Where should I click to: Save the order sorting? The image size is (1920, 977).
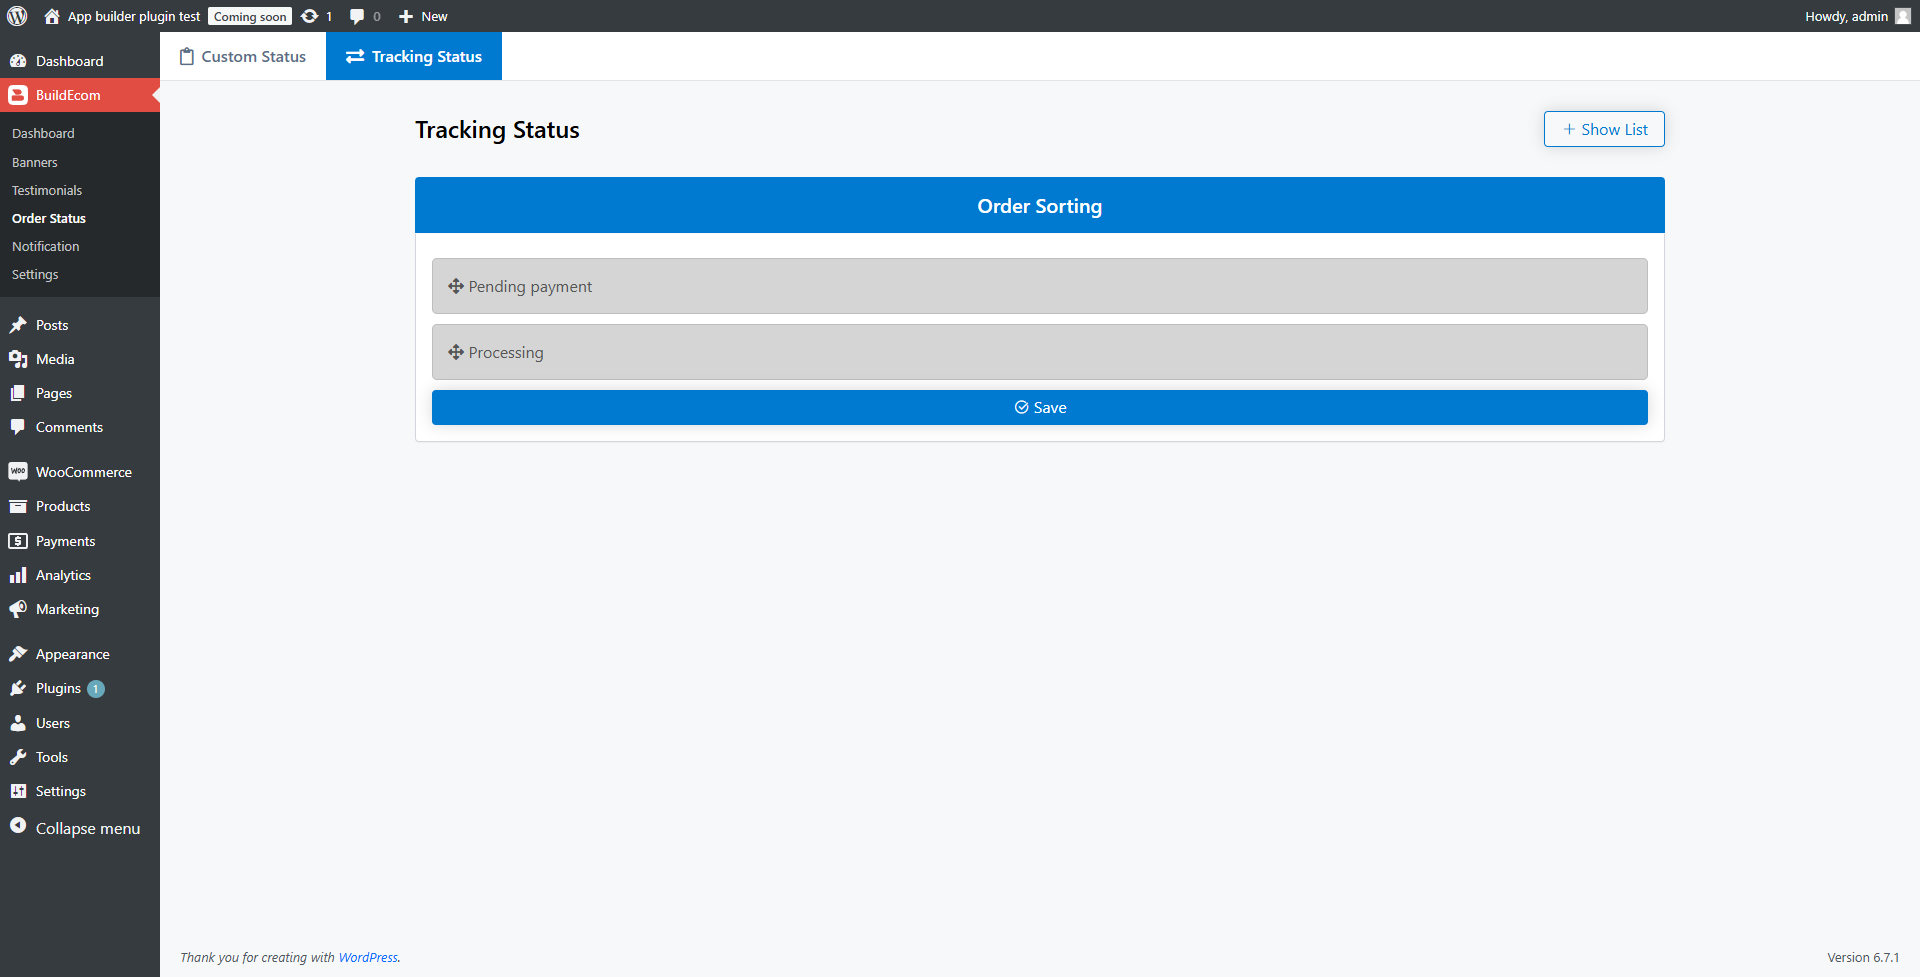click(x=1039, y=408)
